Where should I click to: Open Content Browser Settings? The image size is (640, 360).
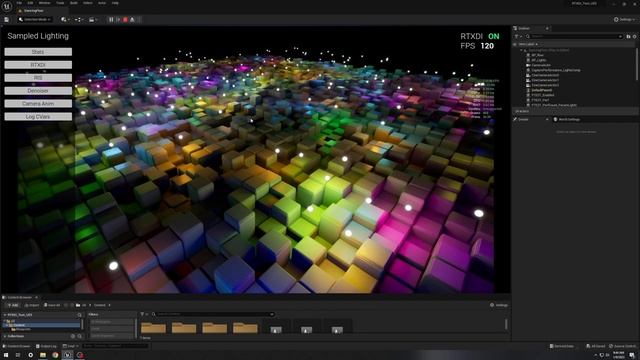click(x=499, y=305)
